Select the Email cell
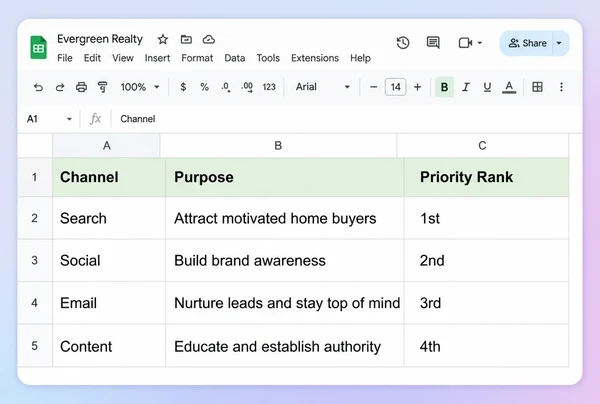600x404 pixels. click(x=109, y=303)
